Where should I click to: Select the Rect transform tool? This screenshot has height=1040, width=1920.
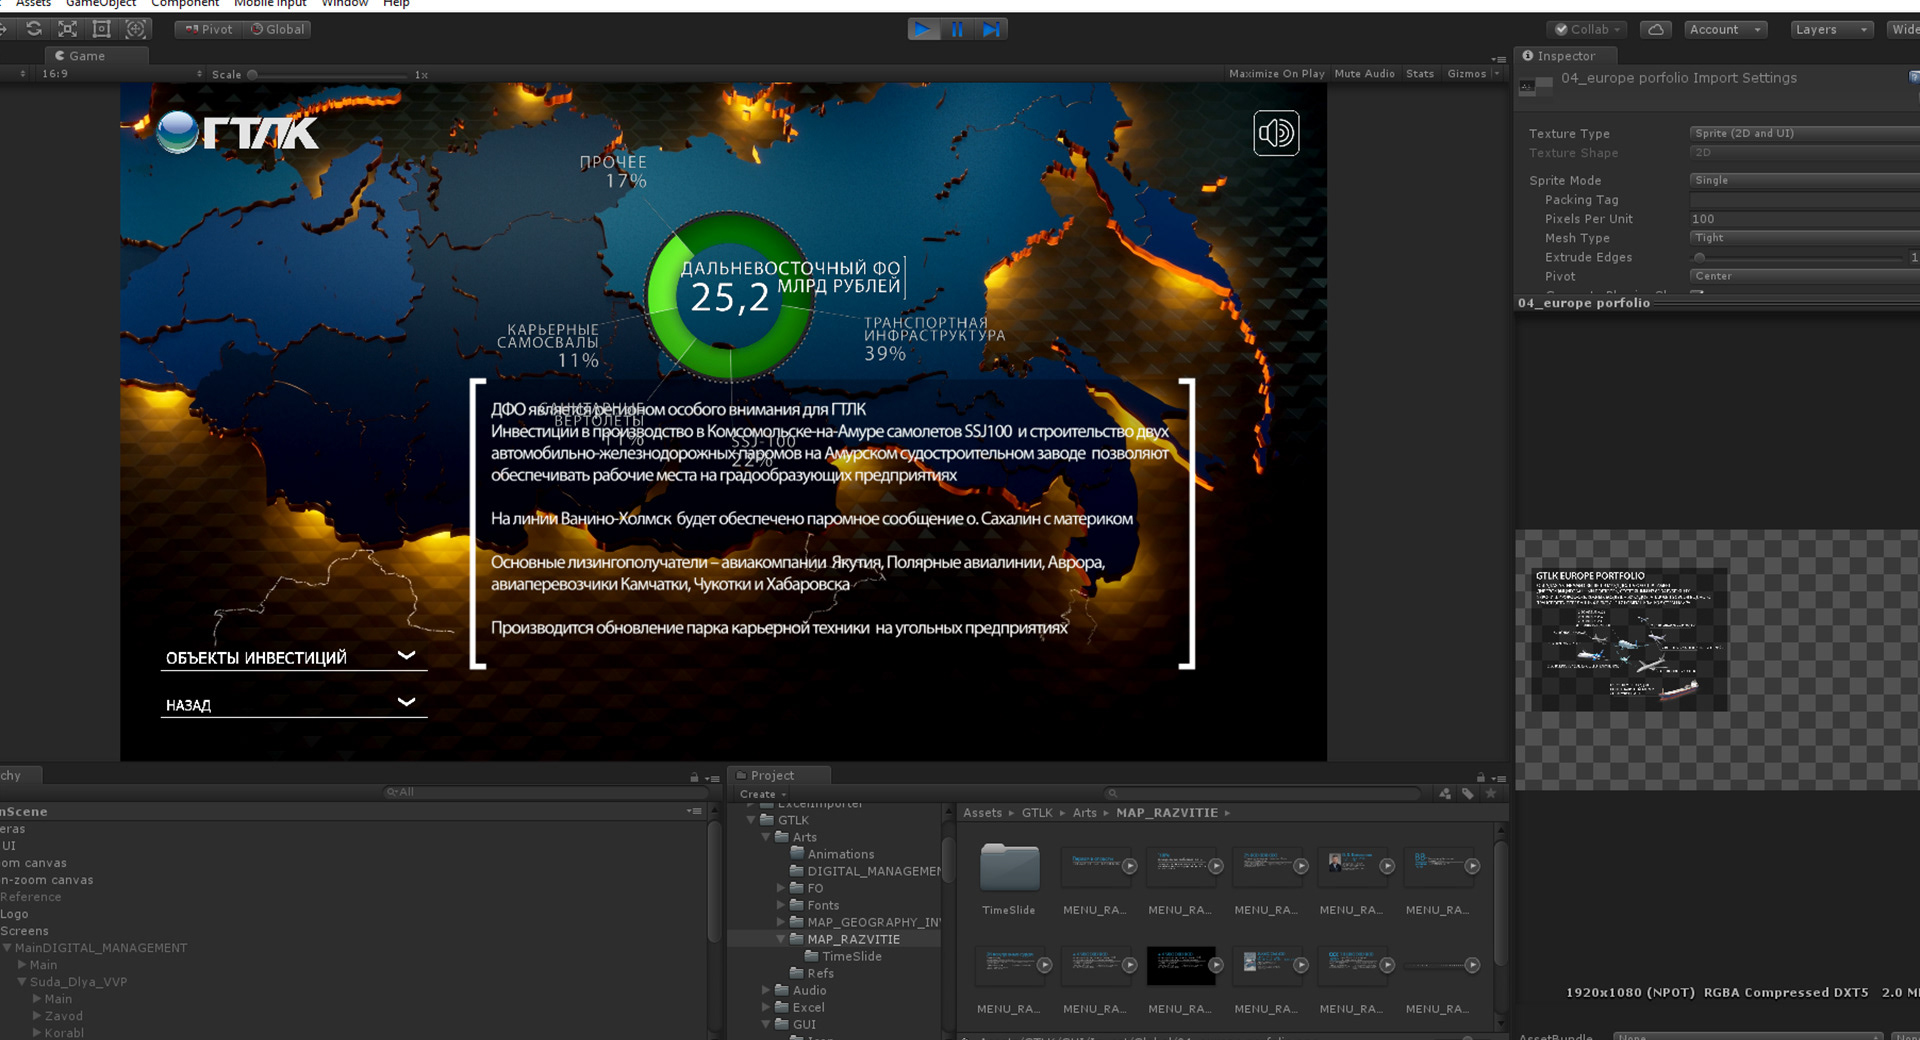(102, 29)
